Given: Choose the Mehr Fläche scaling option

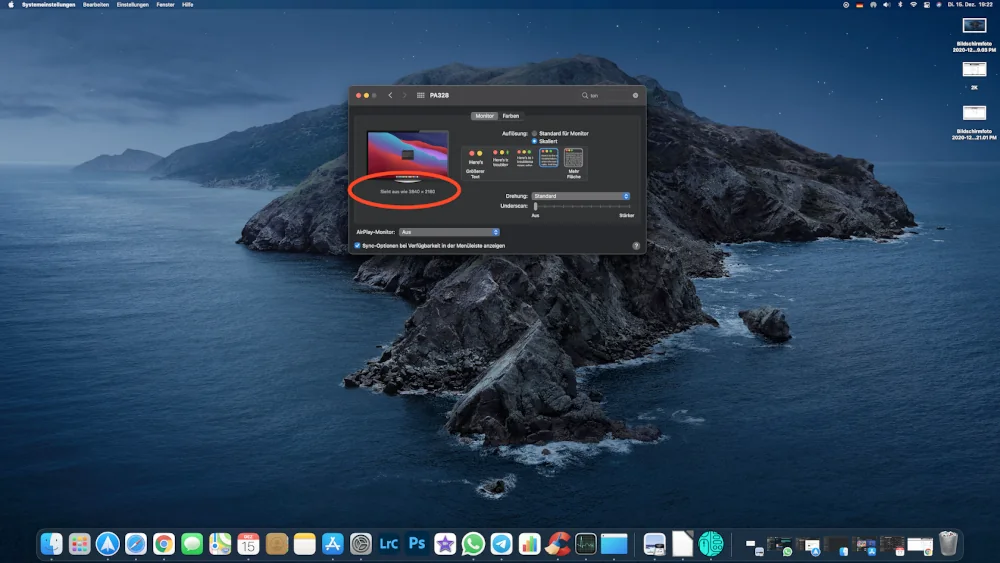Looking at the screenshot, I should coord(573,163).
